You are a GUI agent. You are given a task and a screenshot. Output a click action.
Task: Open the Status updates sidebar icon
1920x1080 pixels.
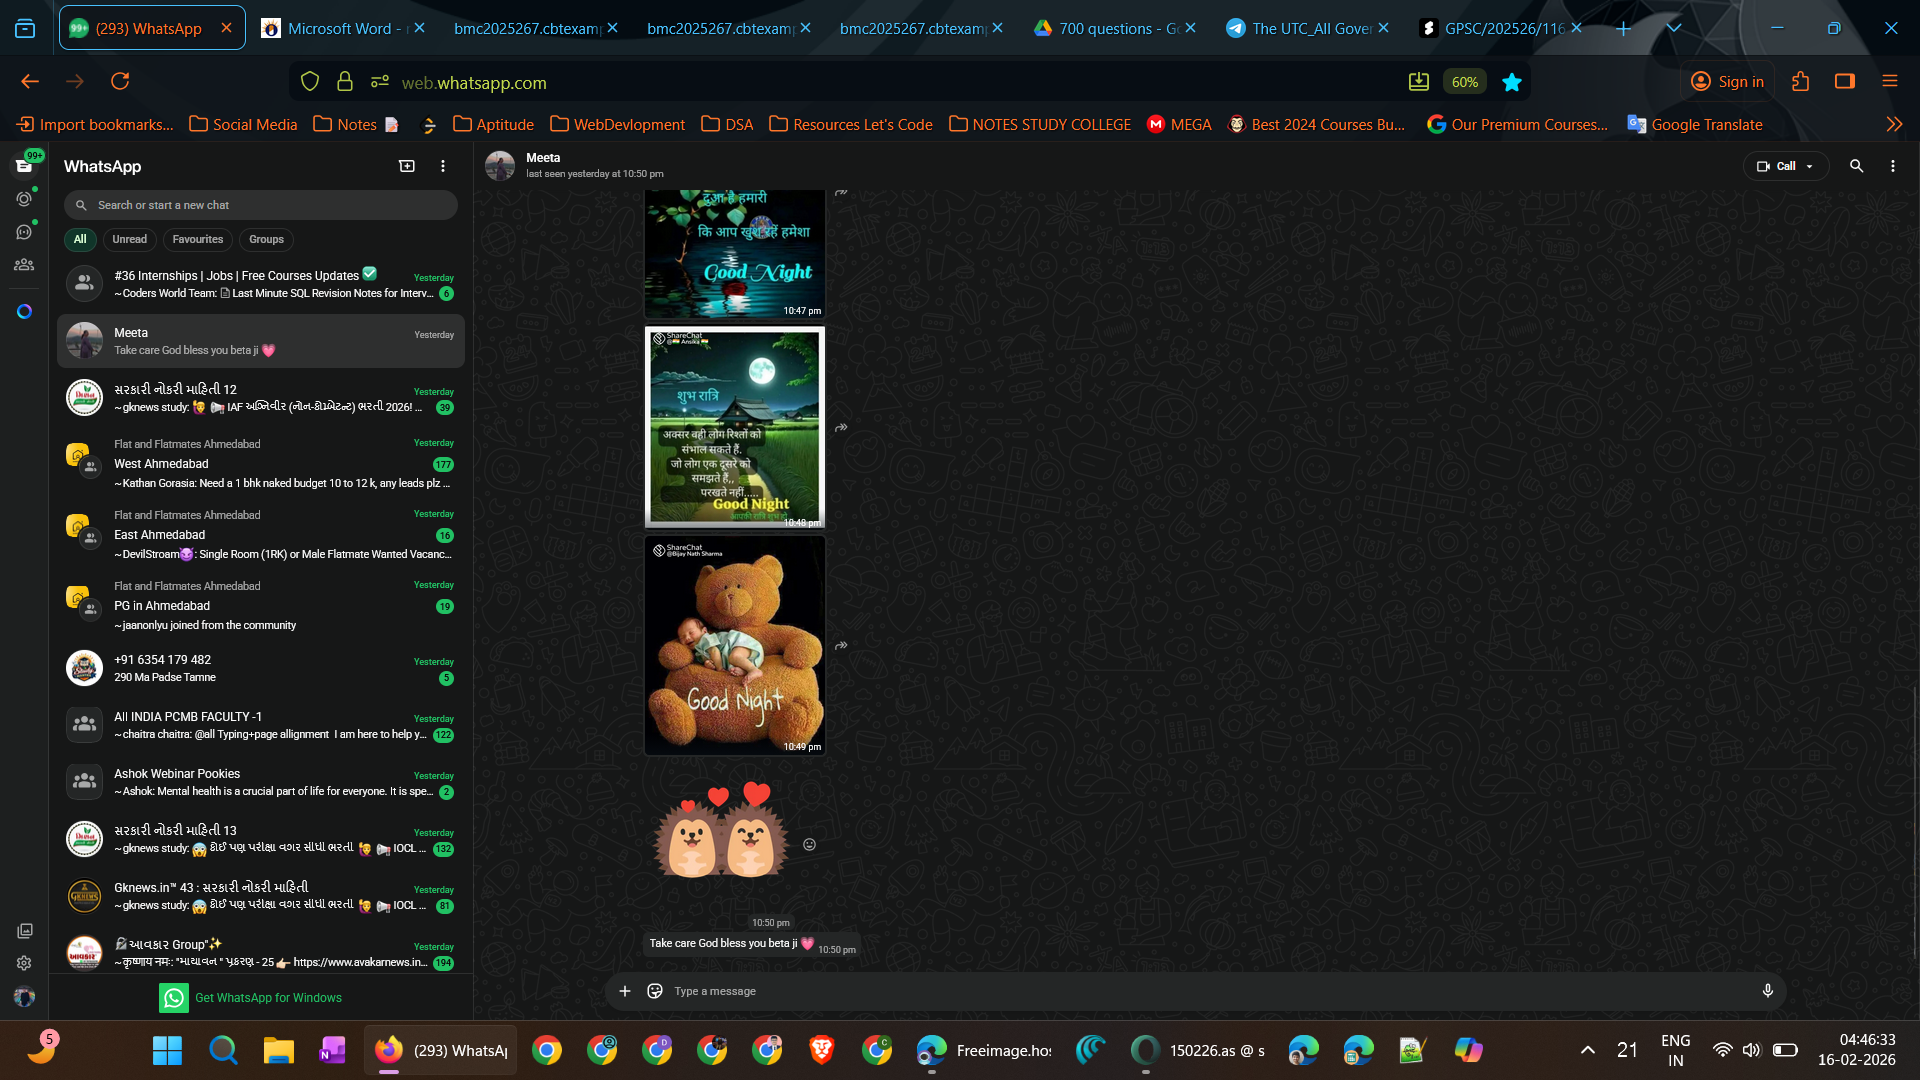point(24,199)
